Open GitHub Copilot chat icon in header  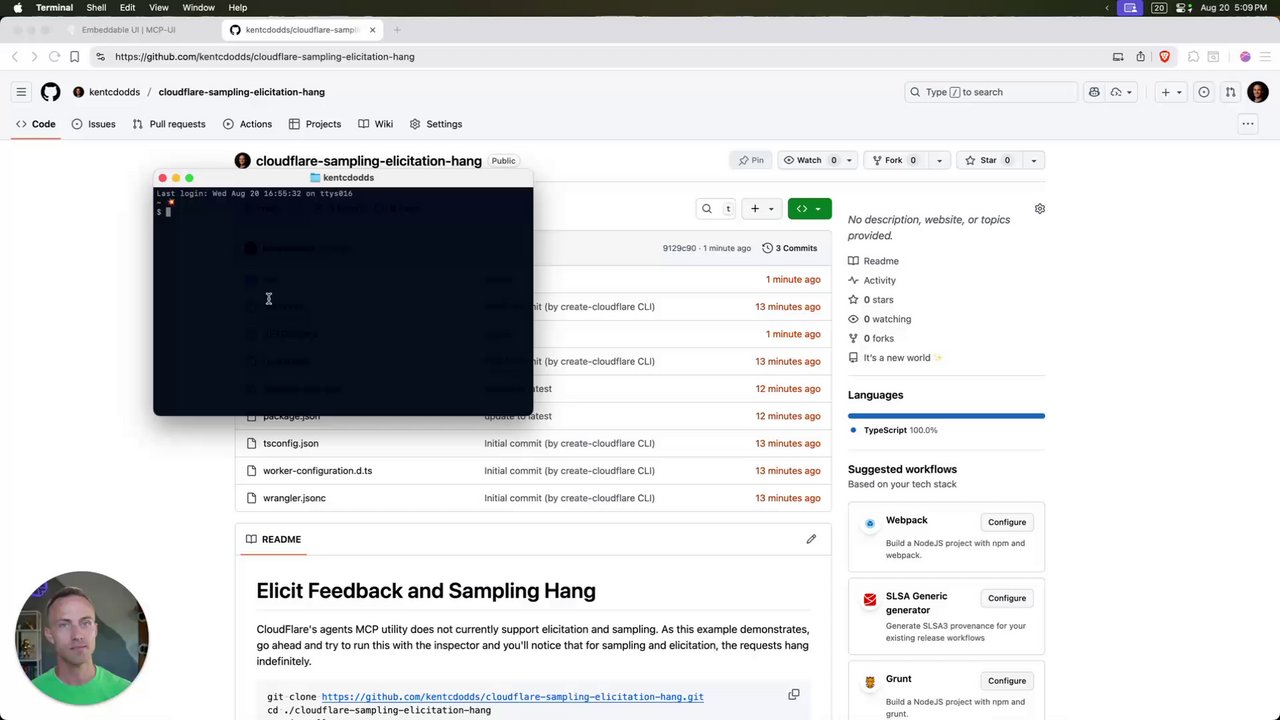point(1094,92)
